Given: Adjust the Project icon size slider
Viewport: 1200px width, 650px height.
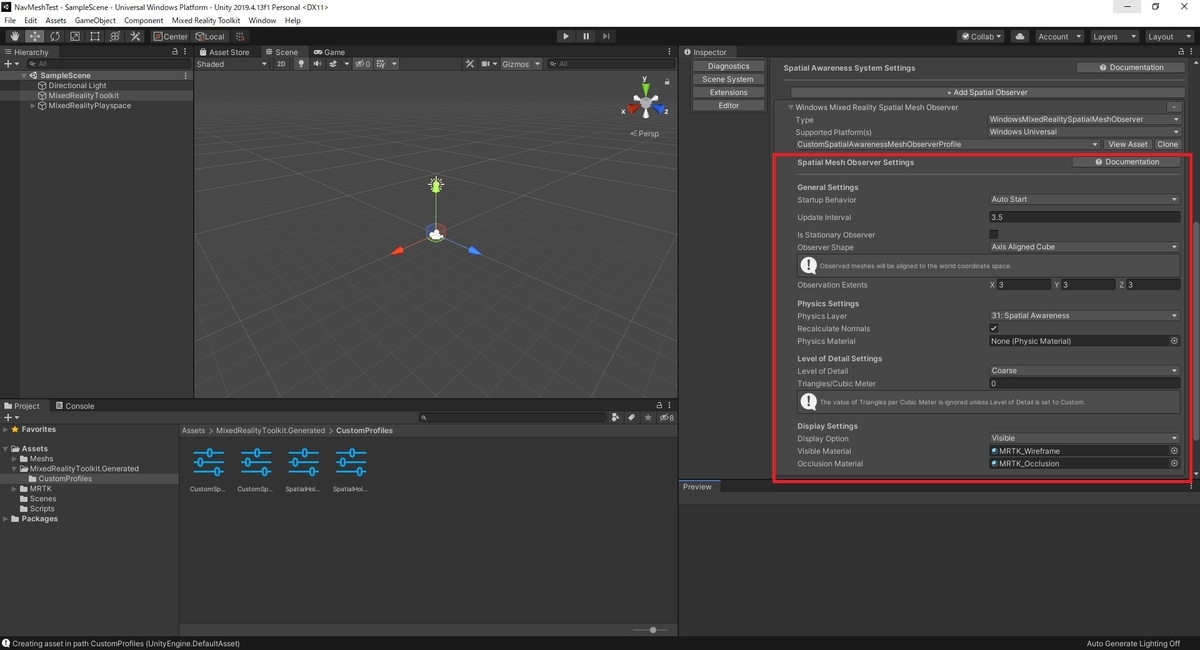Looking at the screenshot, I should pyautogui.click(x=652, y=630).
